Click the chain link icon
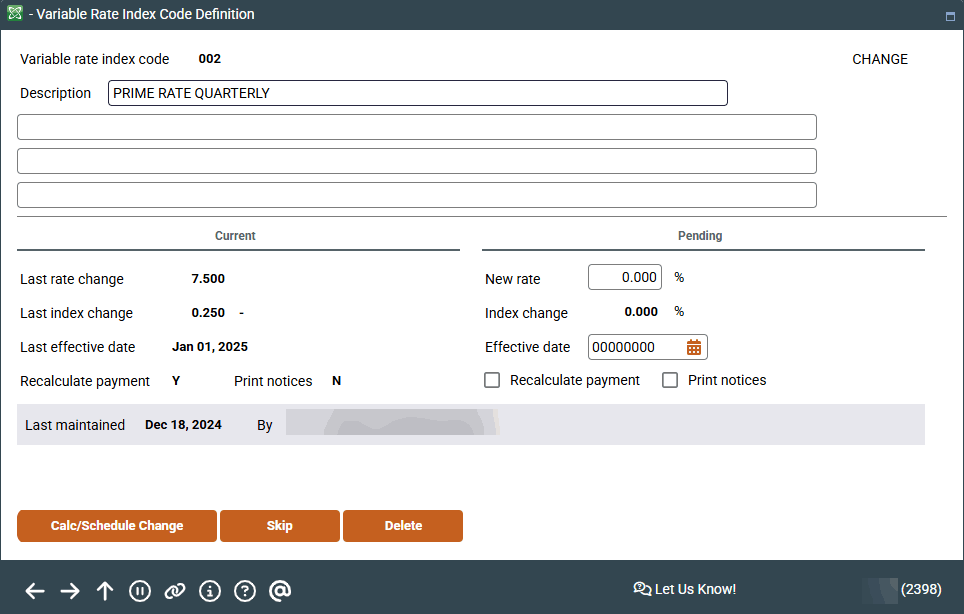Image resolution: width=964 pixels, height=614 pixels. 175,591
